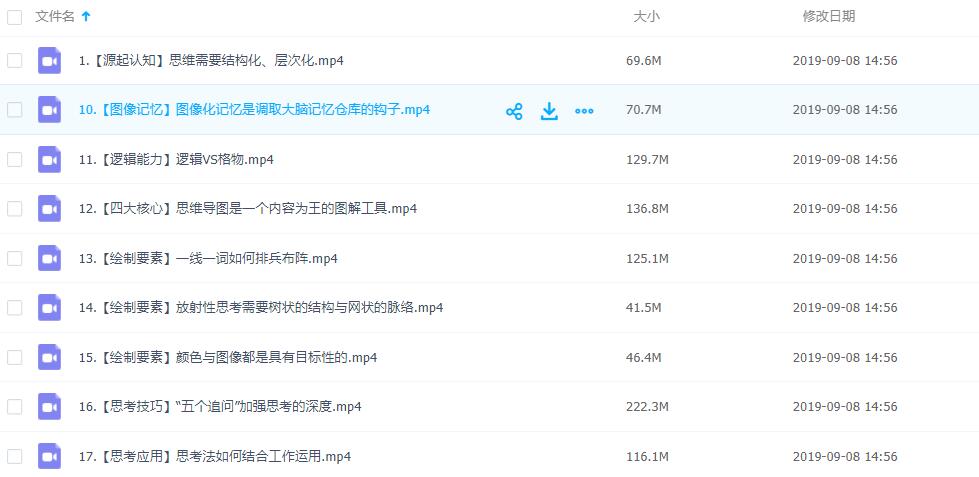The image size is (979, 477).
Task: Tick checkbox for 15. 颜色与图像 file
Action: (15, 357)
